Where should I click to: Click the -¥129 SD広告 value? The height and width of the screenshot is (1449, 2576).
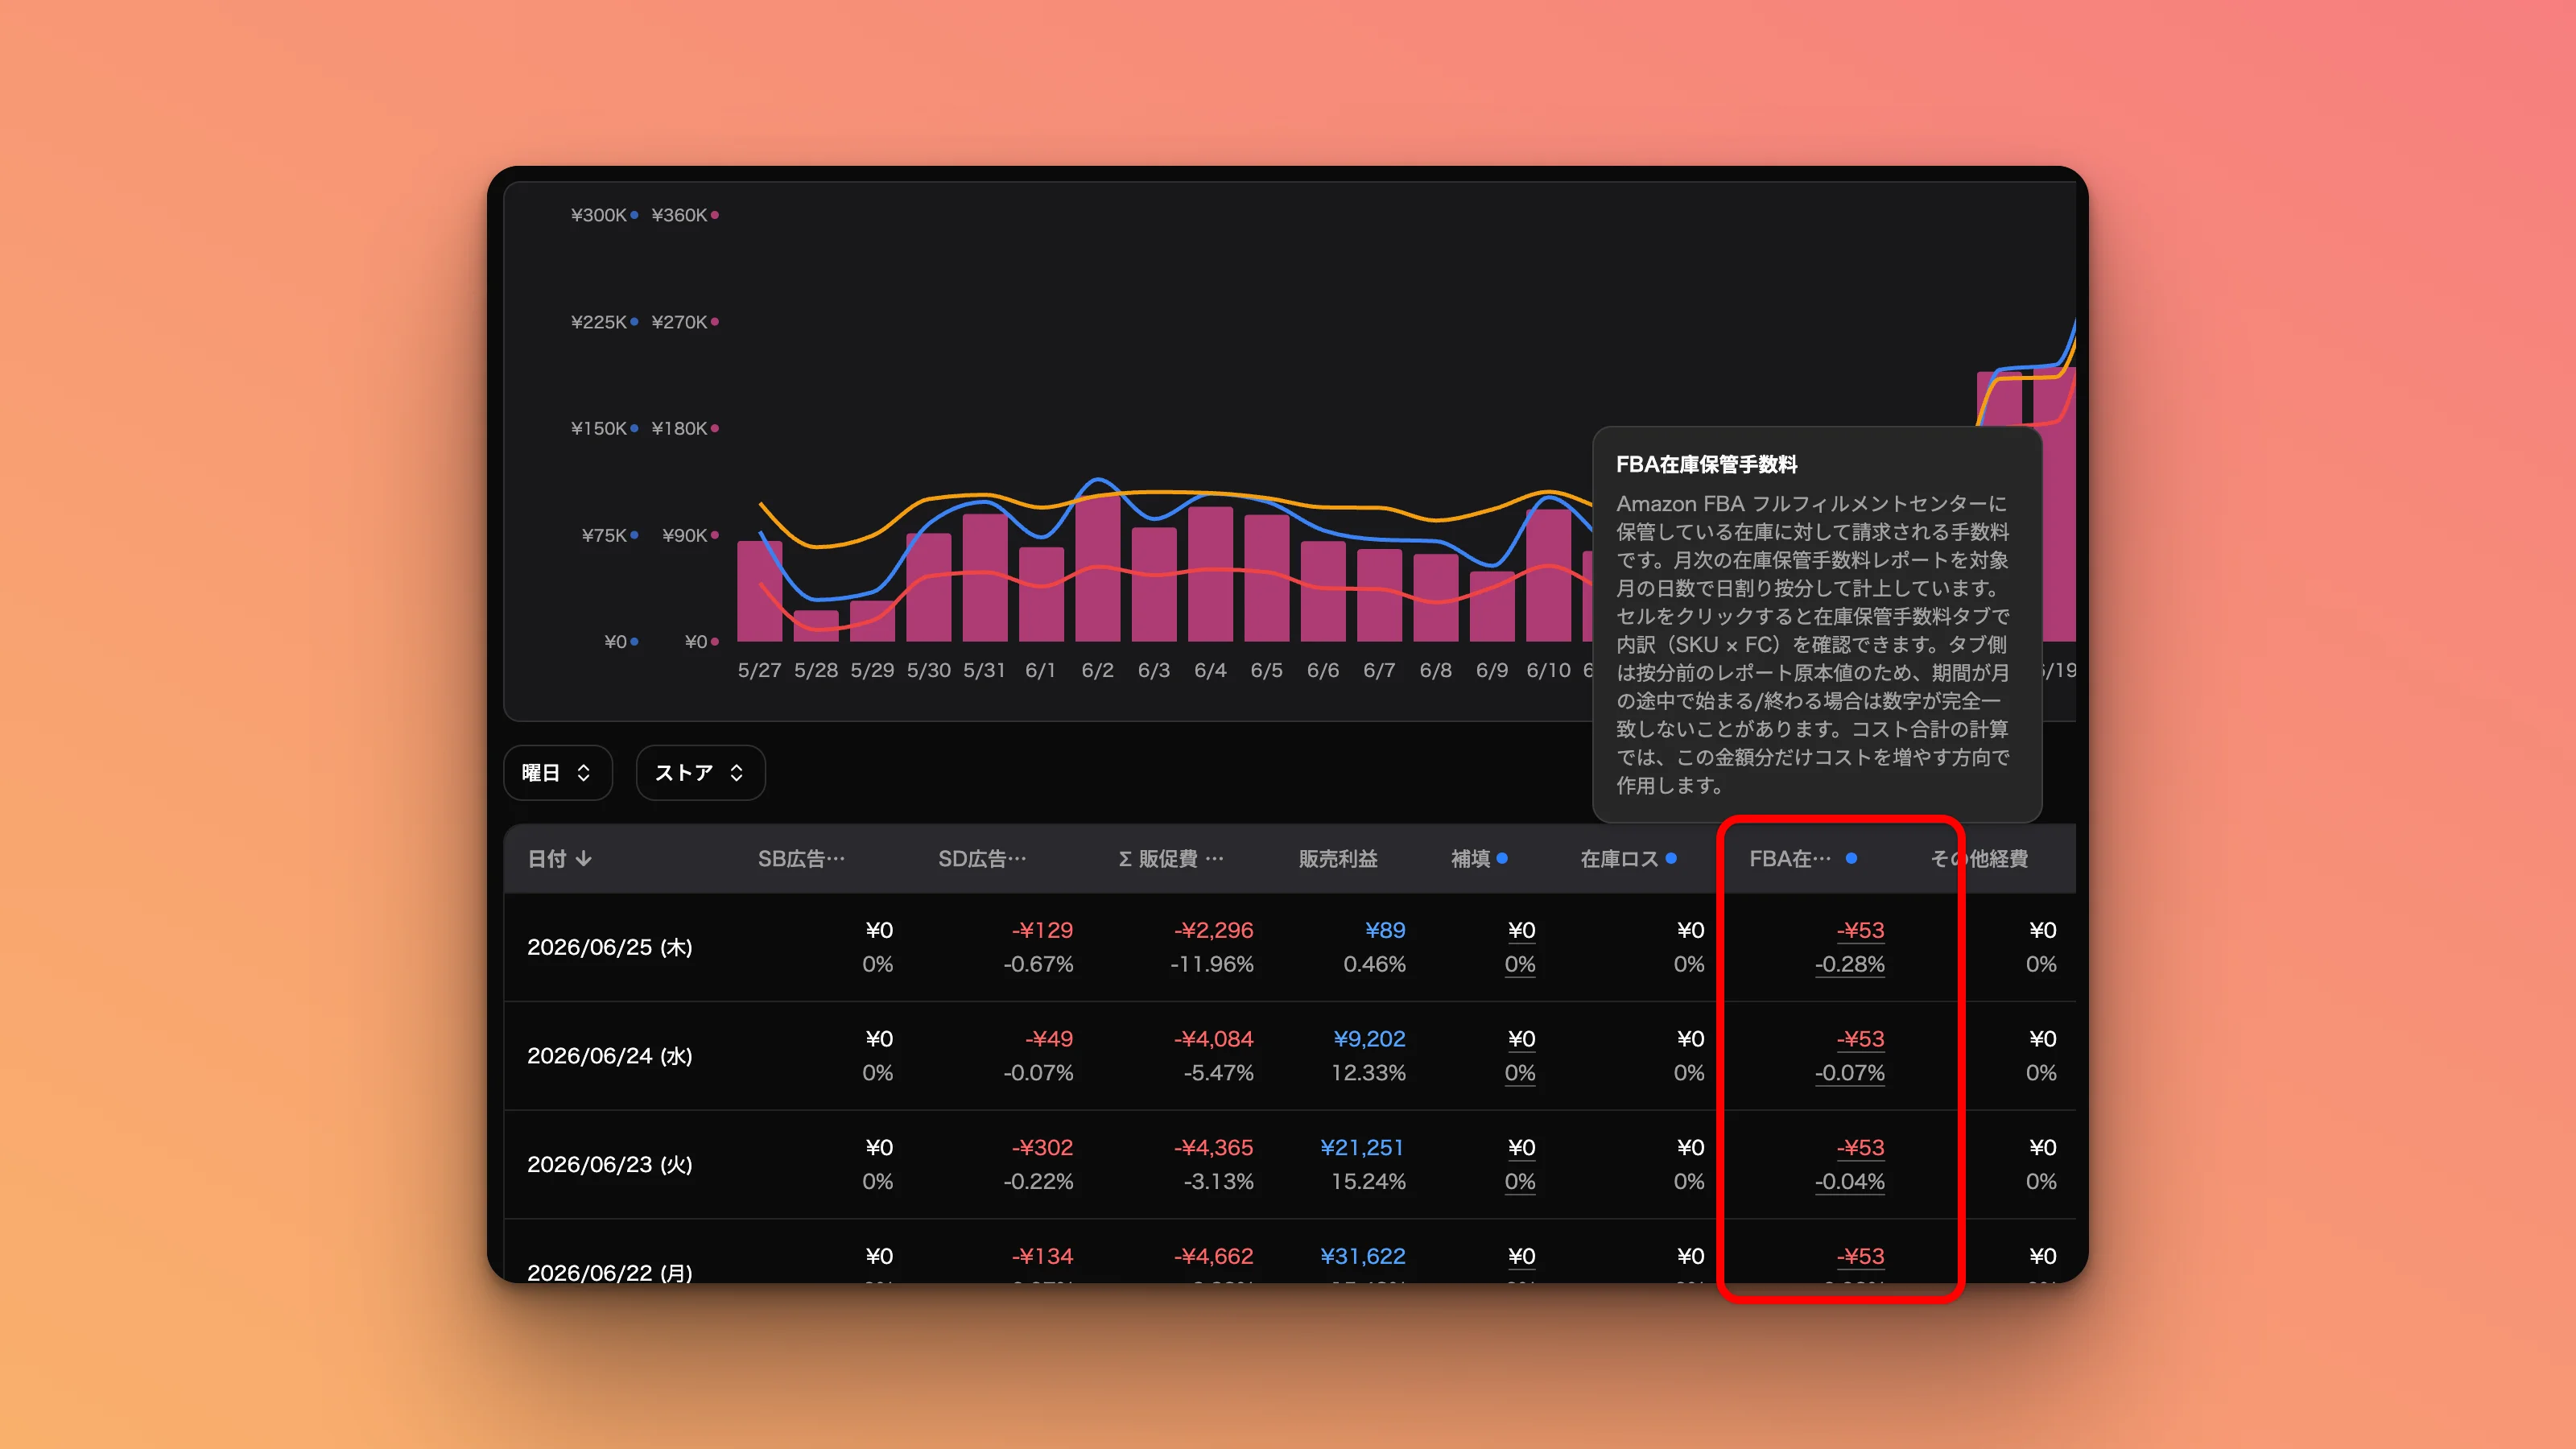click(x=1042, y=930)
